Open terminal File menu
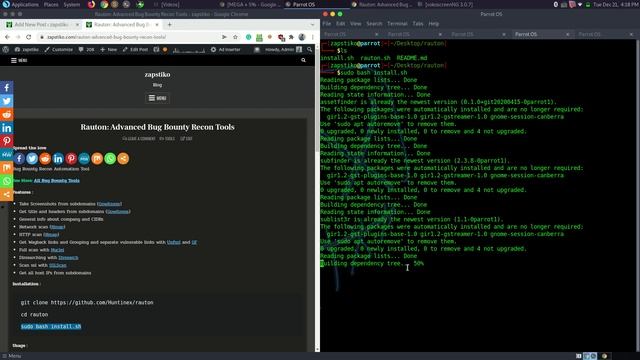640x360 pixels. (327, 24)
